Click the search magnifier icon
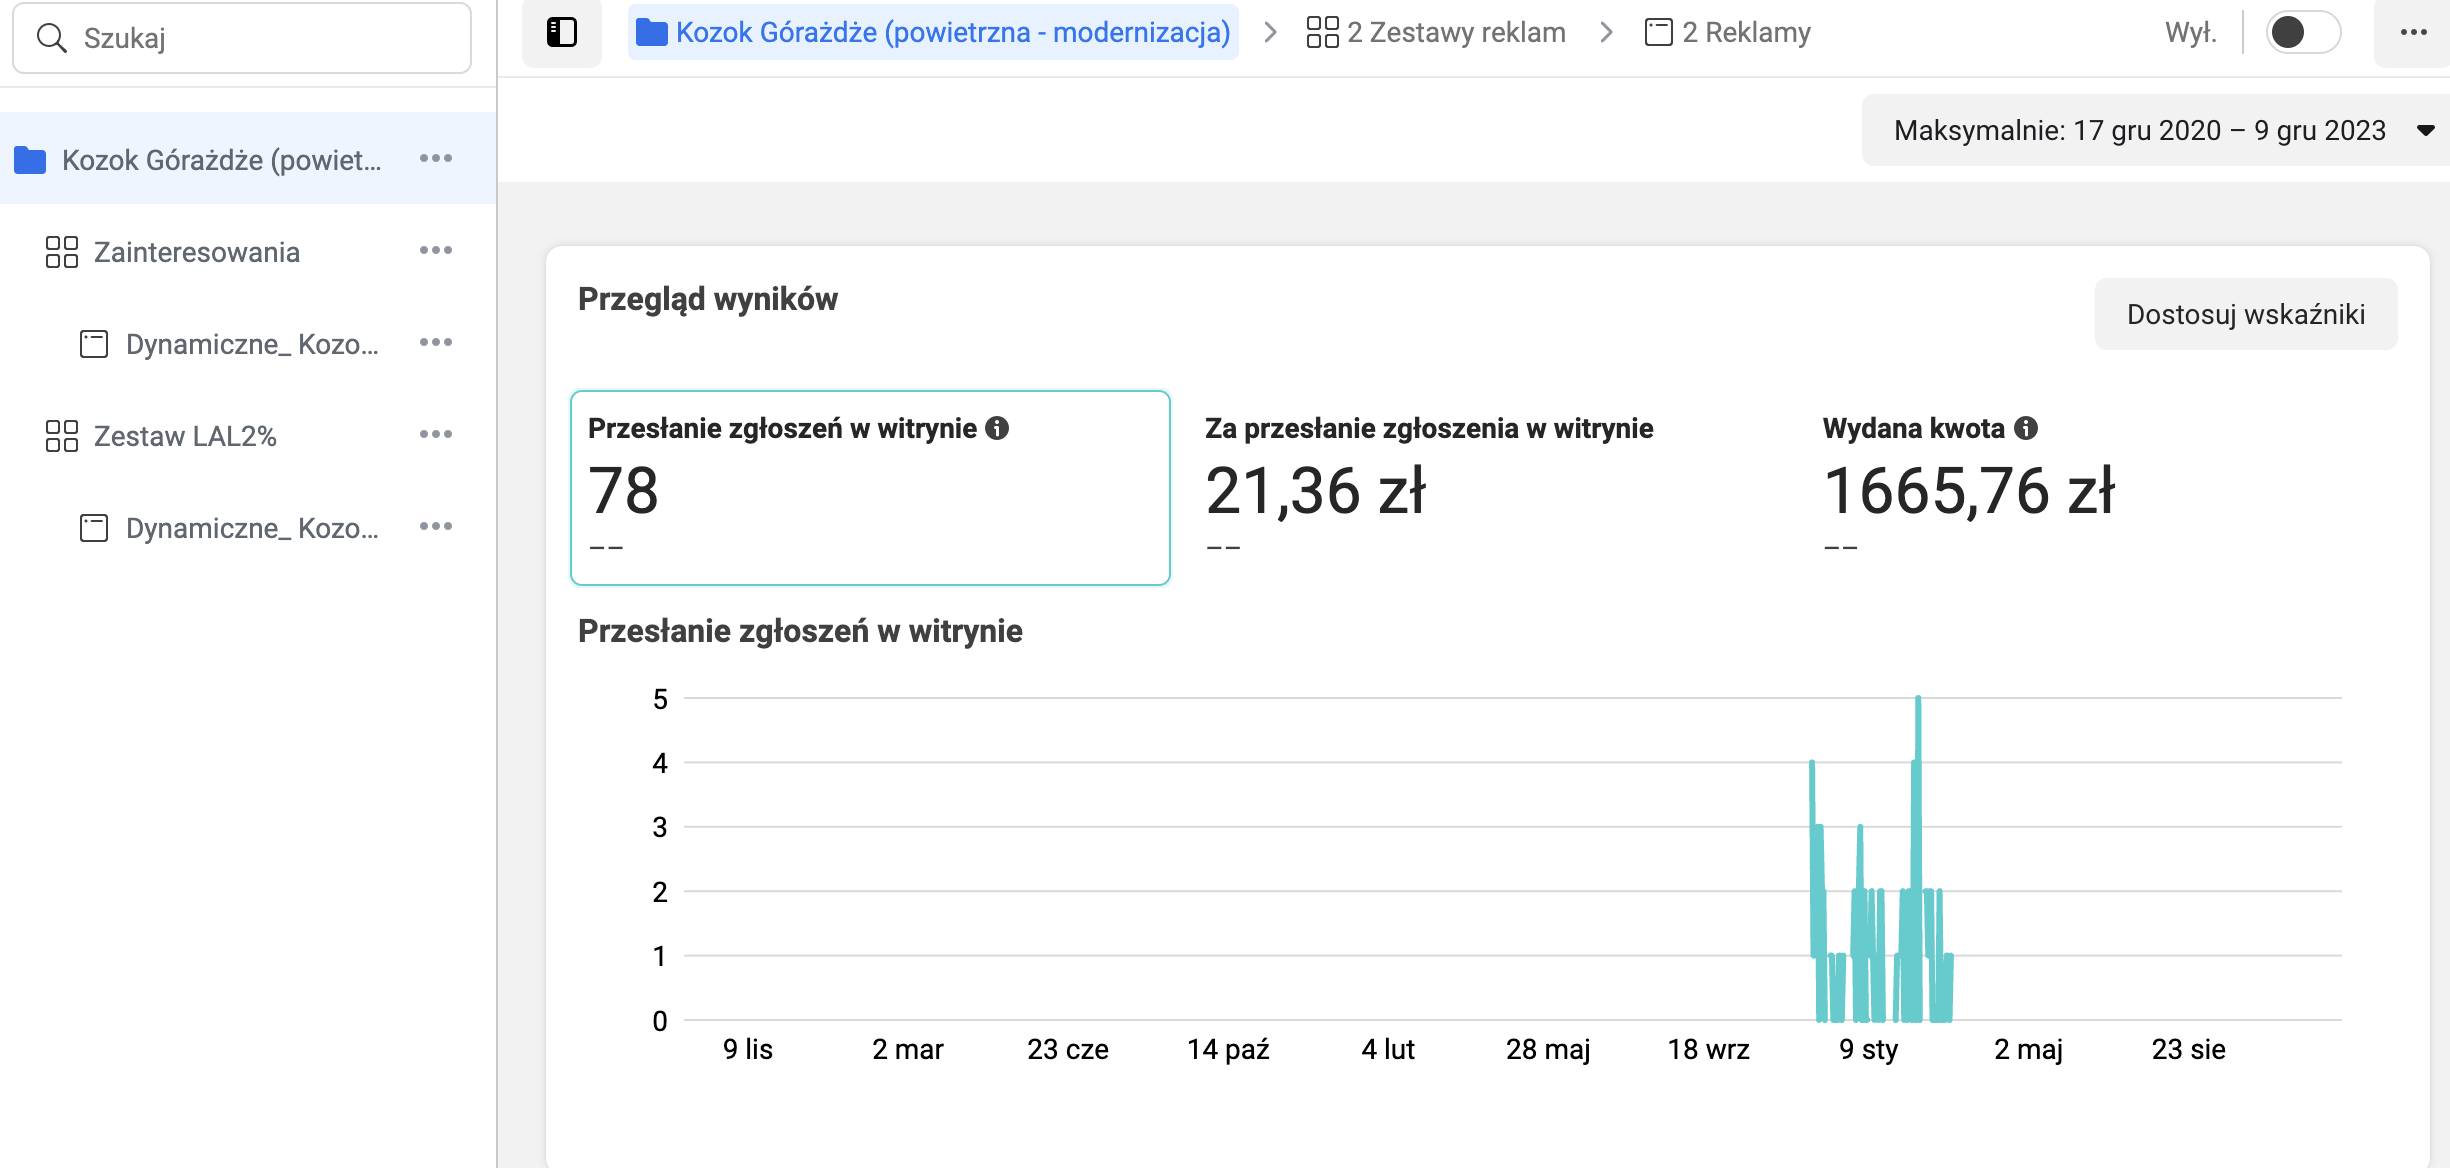 tap(51, 38)
